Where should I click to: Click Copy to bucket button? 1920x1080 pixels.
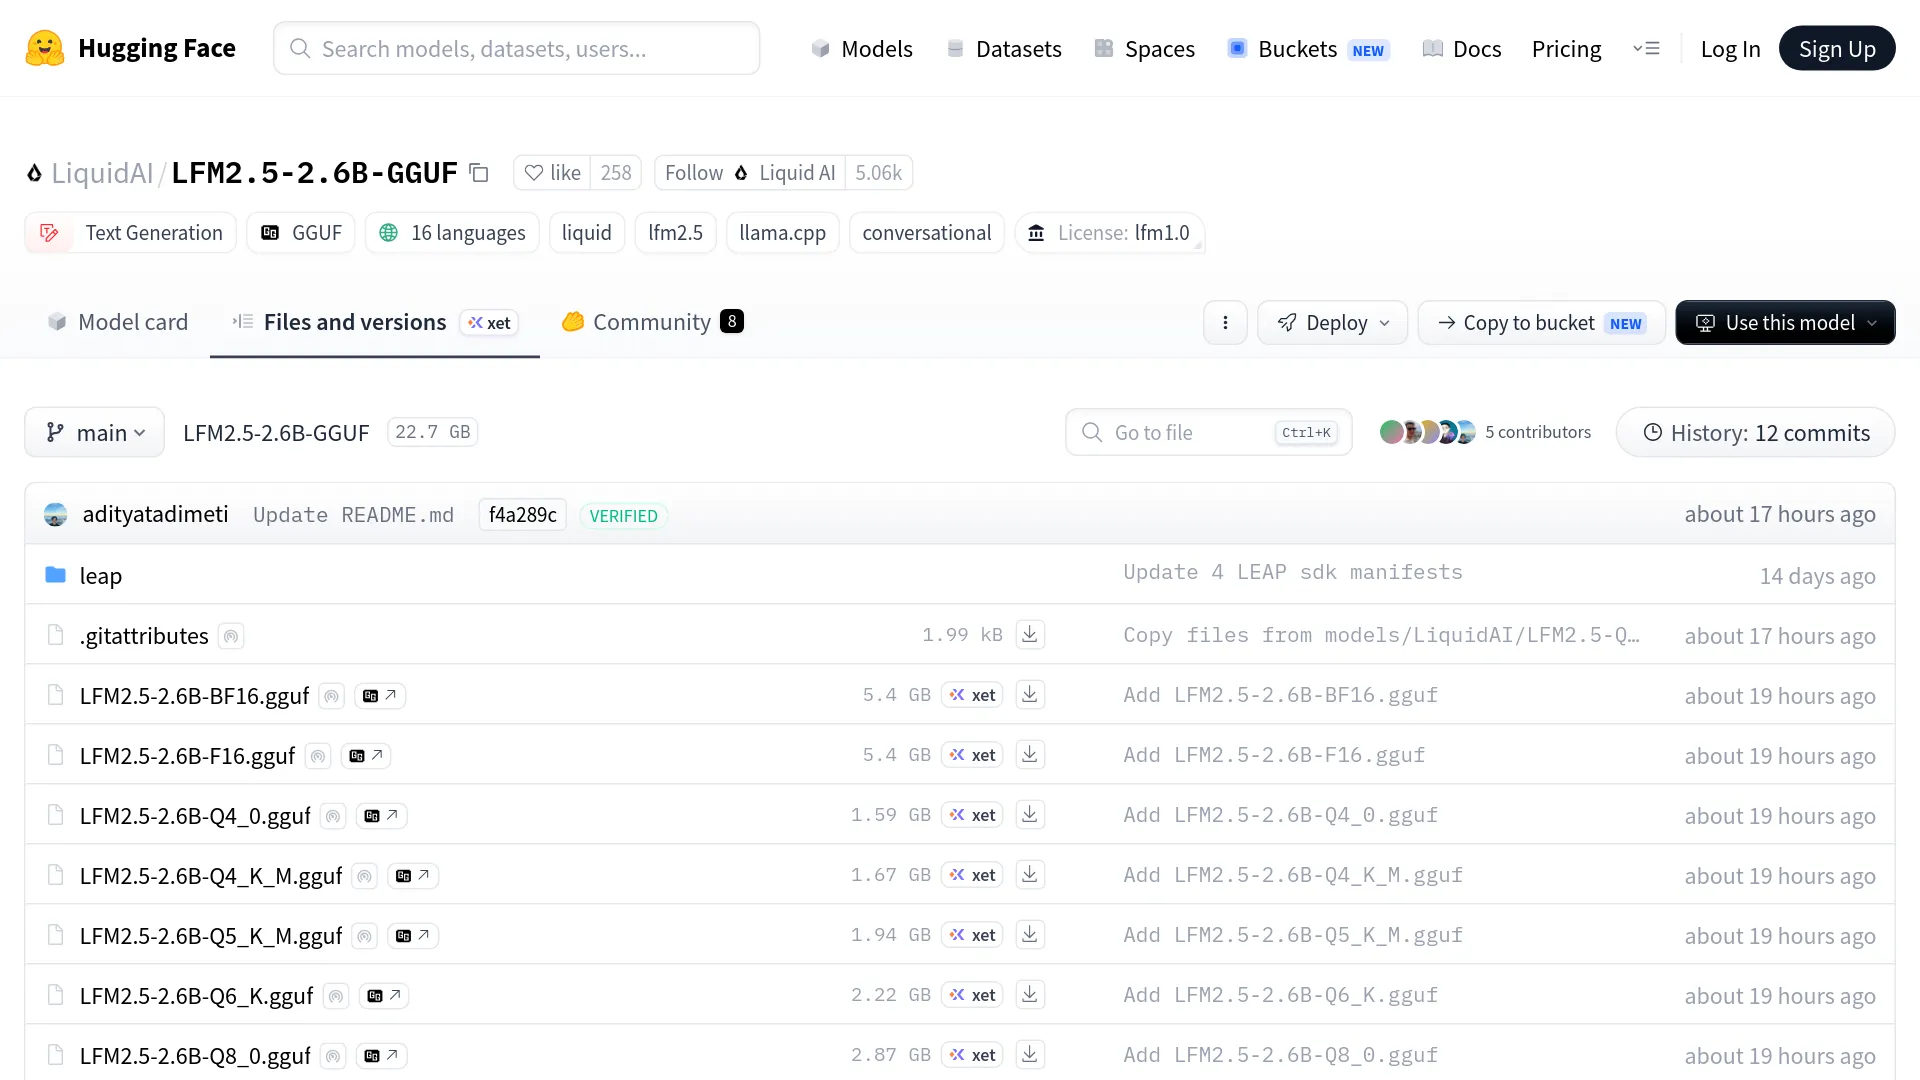[x=1541, y=322]
